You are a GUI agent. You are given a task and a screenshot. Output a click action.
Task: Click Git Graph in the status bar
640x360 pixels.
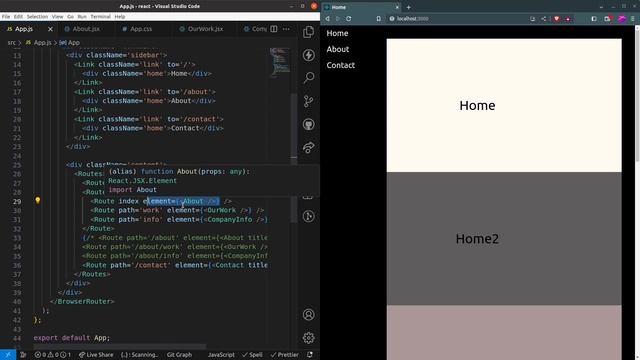click(x=179, y=355)
